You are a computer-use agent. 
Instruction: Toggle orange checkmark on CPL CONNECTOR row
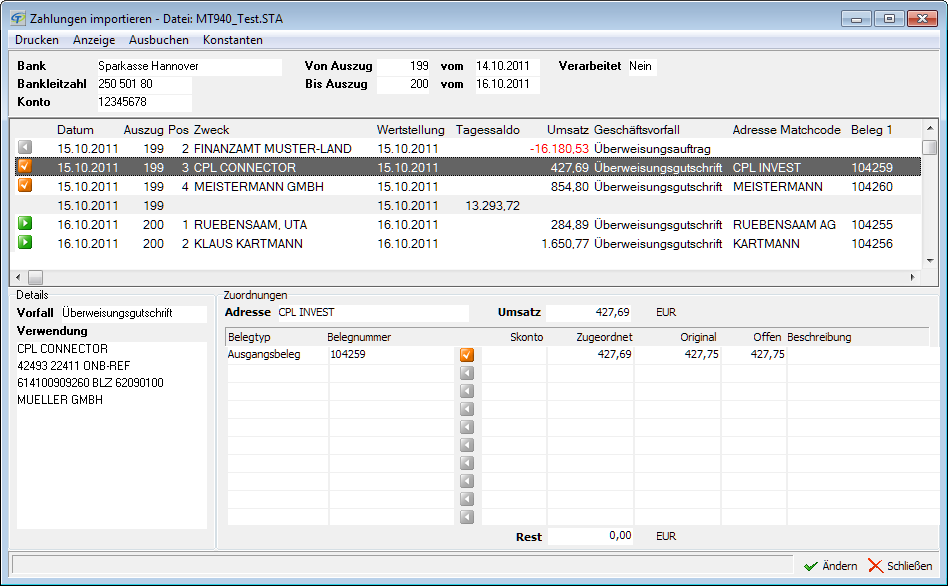tap(25, 167)
